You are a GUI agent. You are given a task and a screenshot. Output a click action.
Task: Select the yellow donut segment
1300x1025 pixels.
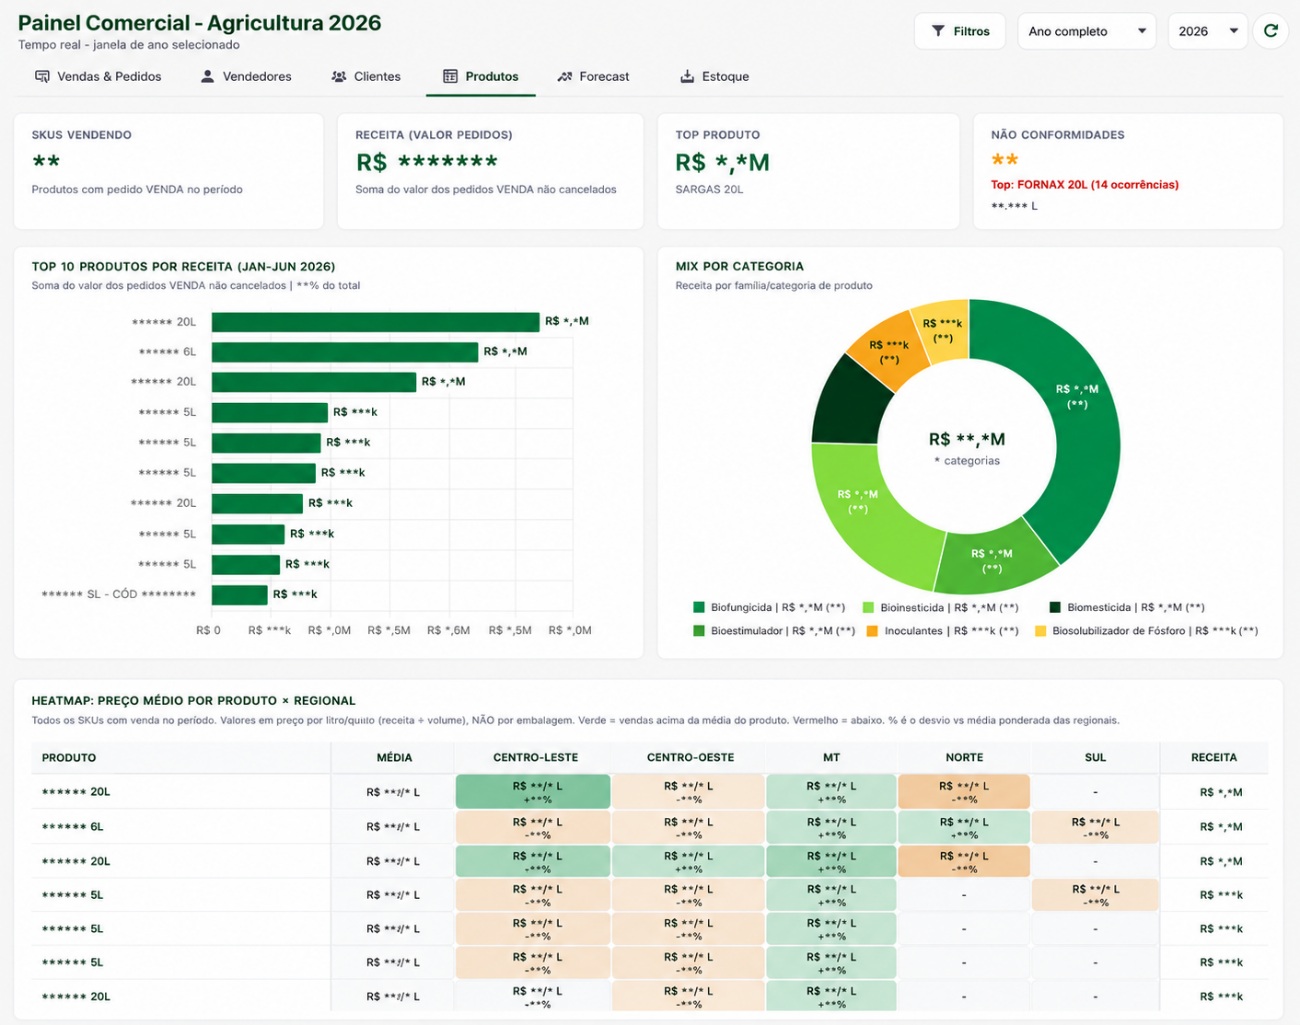(942, 330)
